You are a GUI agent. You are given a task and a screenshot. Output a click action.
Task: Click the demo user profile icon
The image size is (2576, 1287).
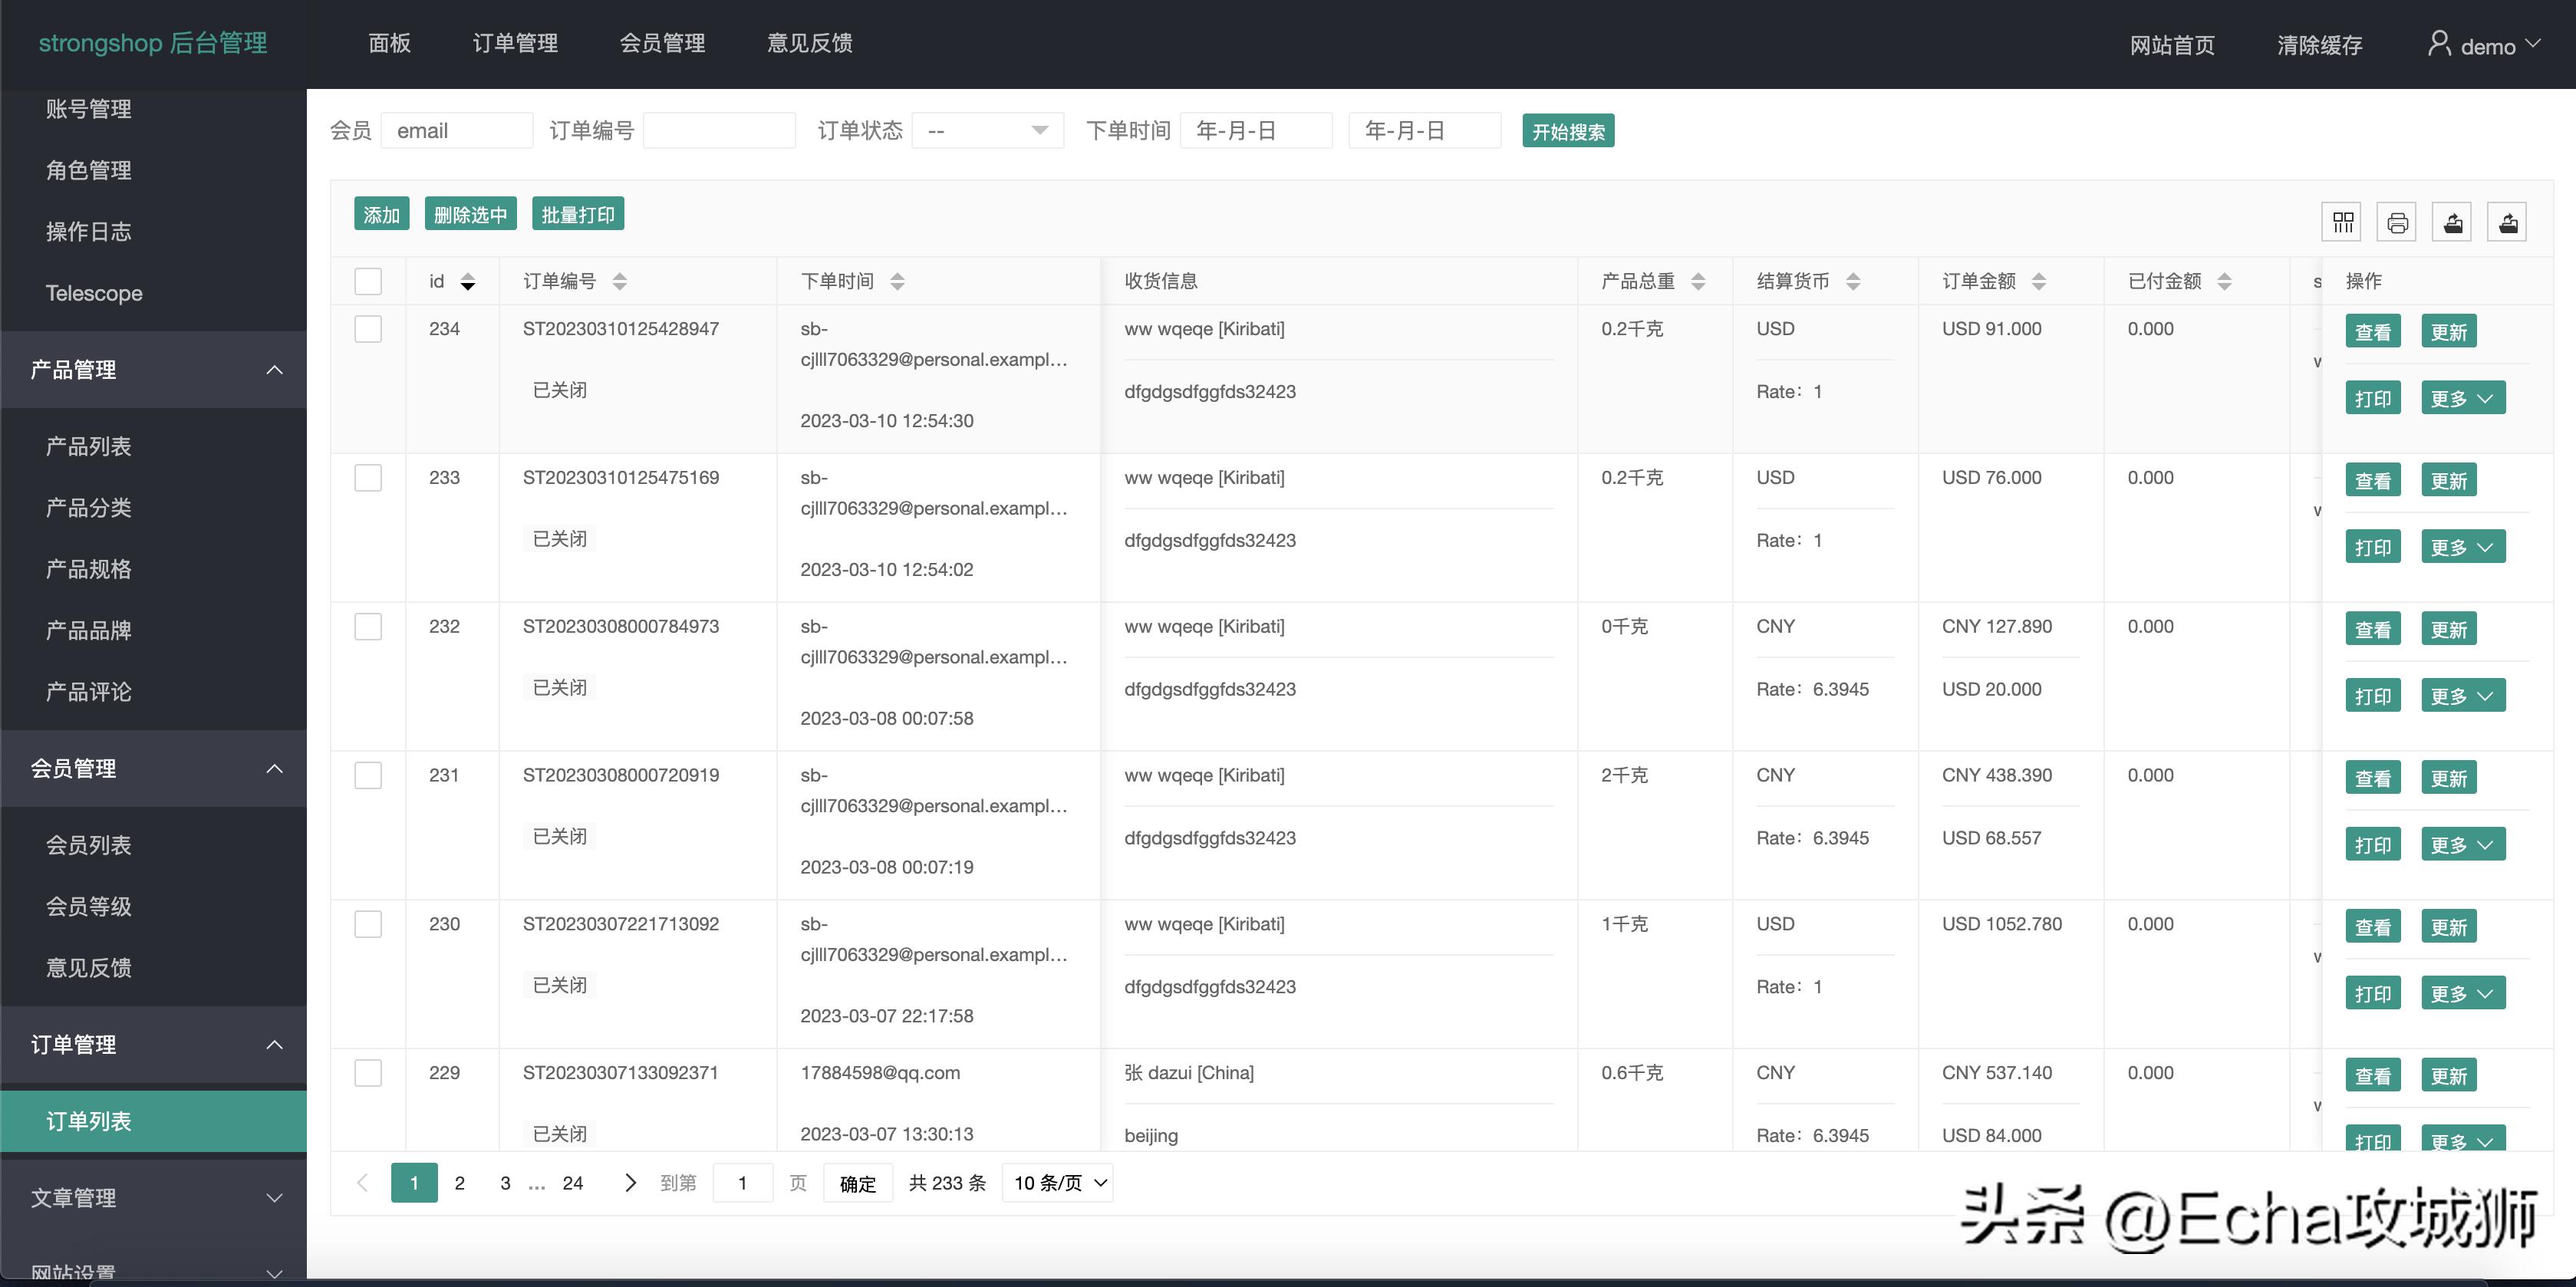2439,44
